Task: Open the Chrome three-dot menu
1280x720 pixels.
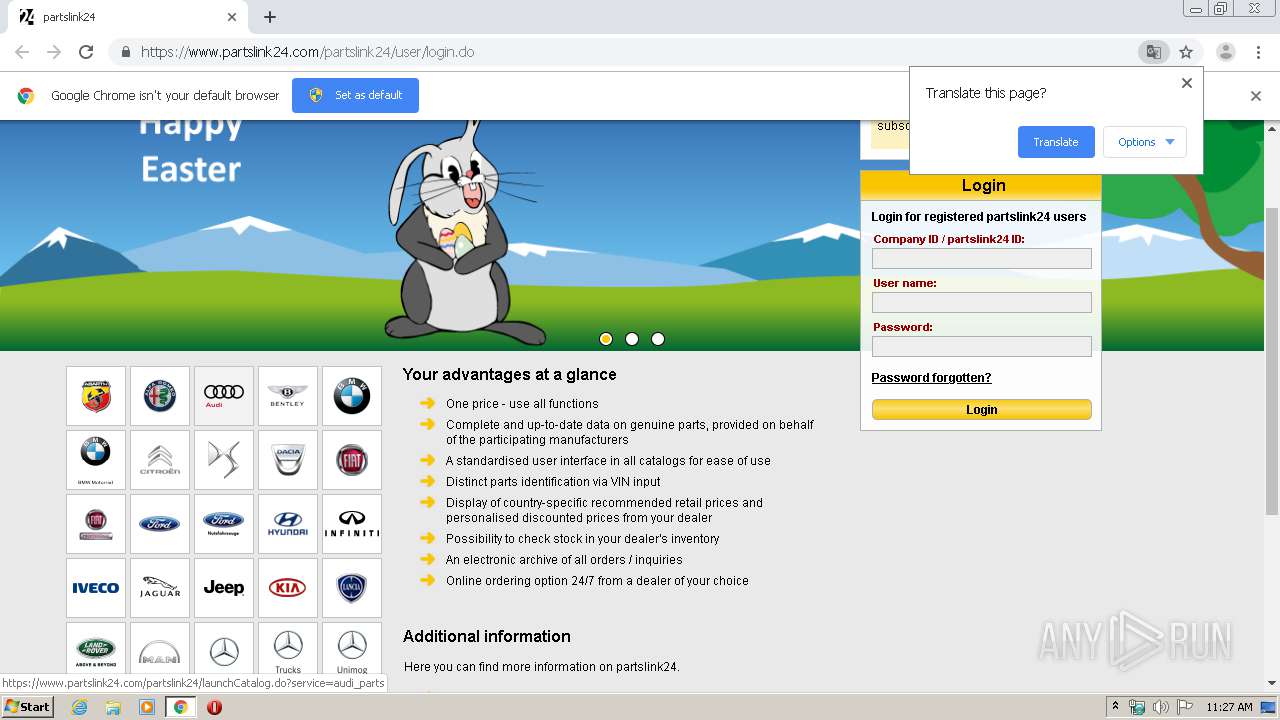Action: coord(1258,52)
